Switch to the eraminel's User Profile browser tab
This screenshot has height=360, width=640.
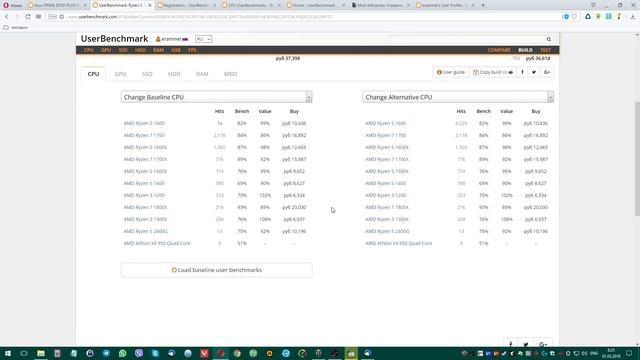pos(444,5)
